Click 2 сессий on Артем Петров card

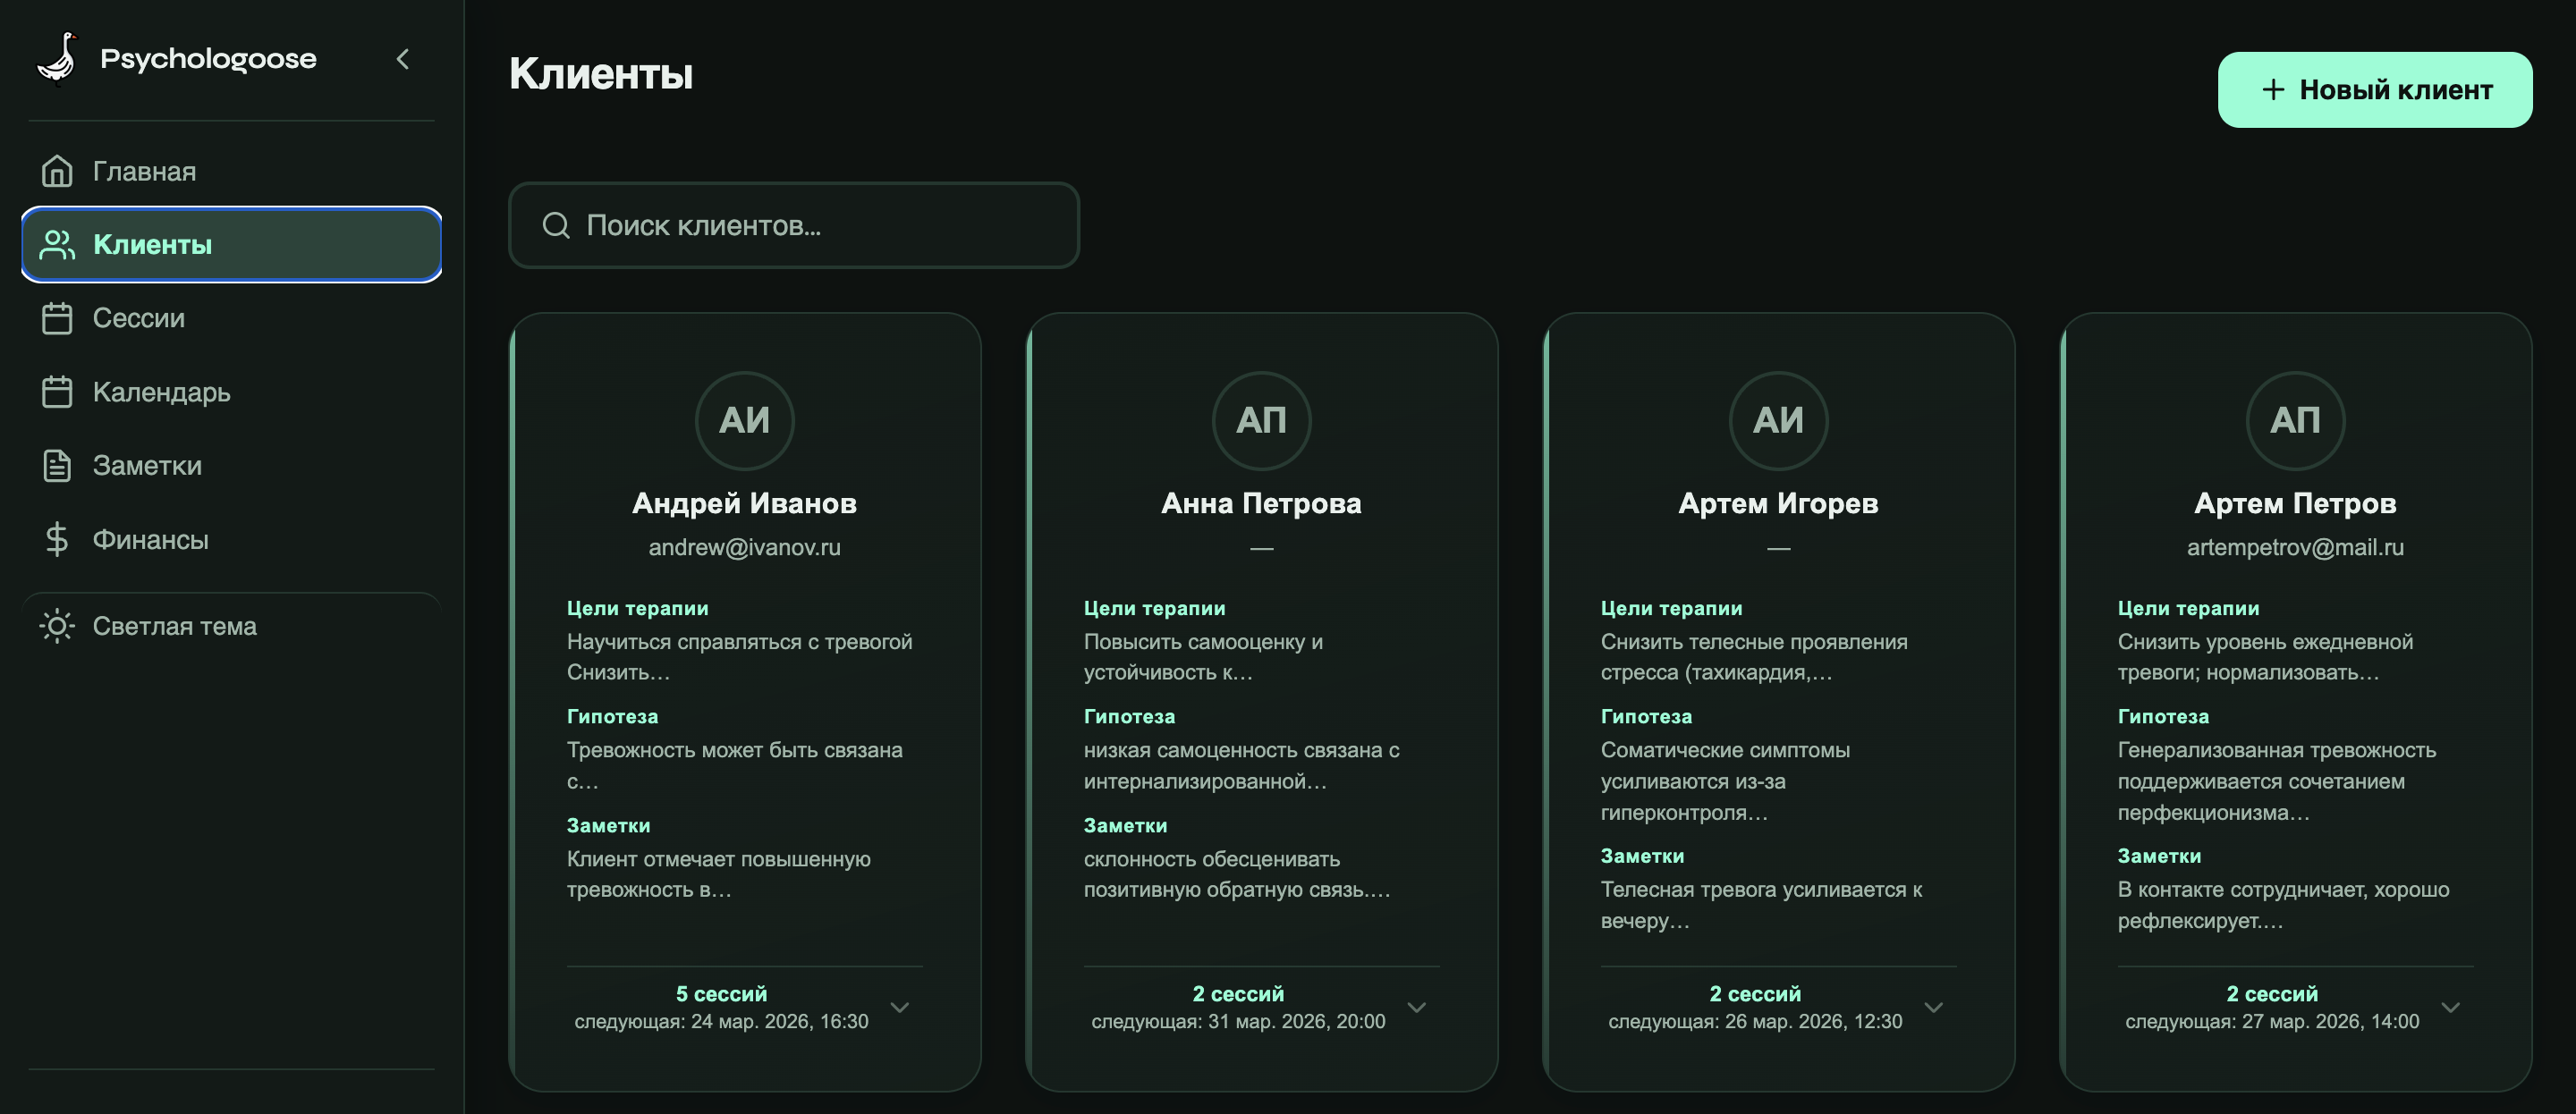click(2272, 994)
